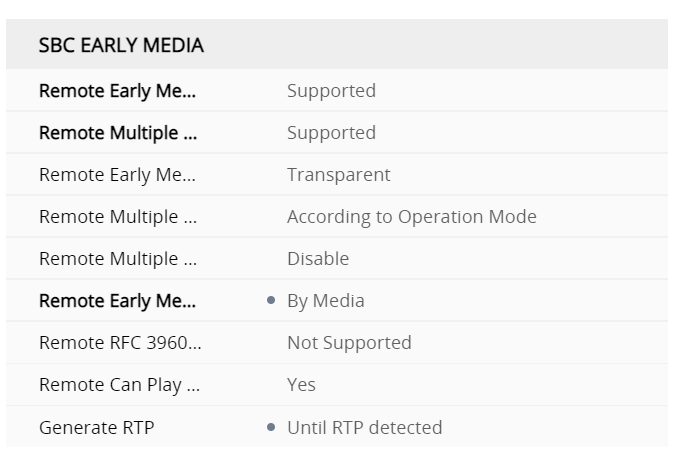Click the parameter label for the Transparent row
677x456 pixels.
coord(117,175)
